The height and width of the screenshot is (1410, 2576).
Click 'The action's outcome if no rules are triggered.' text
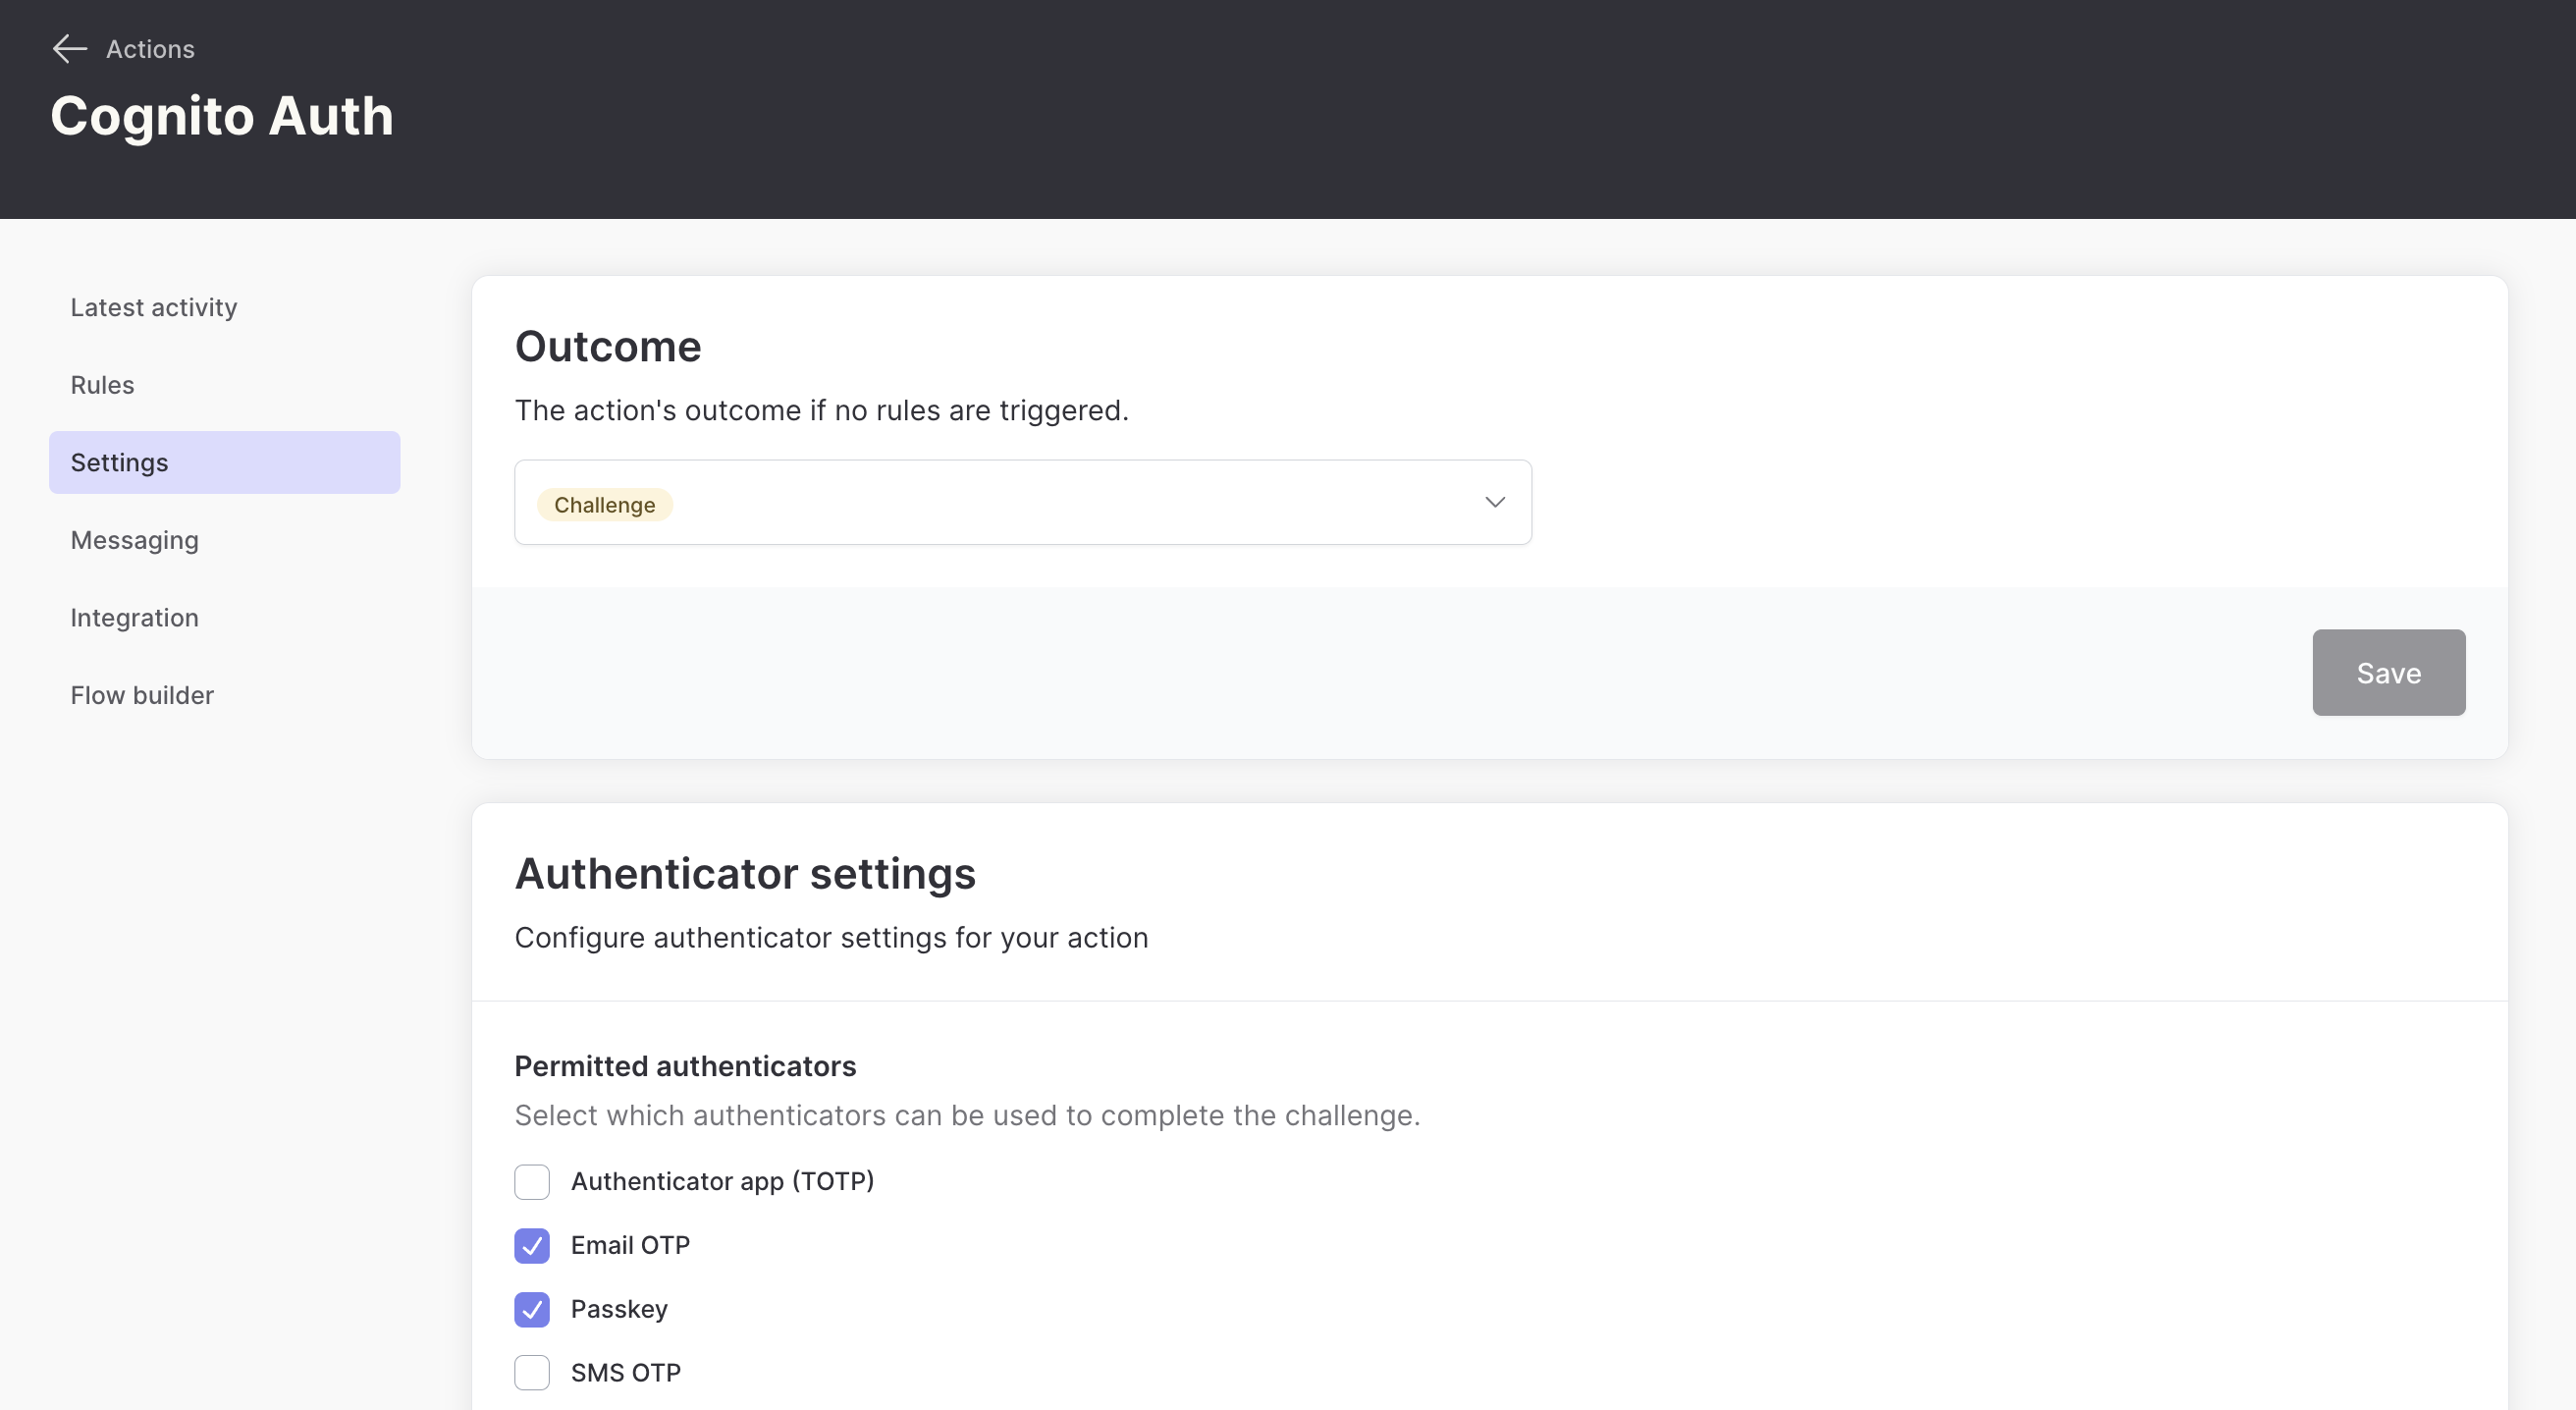(821, 410)
